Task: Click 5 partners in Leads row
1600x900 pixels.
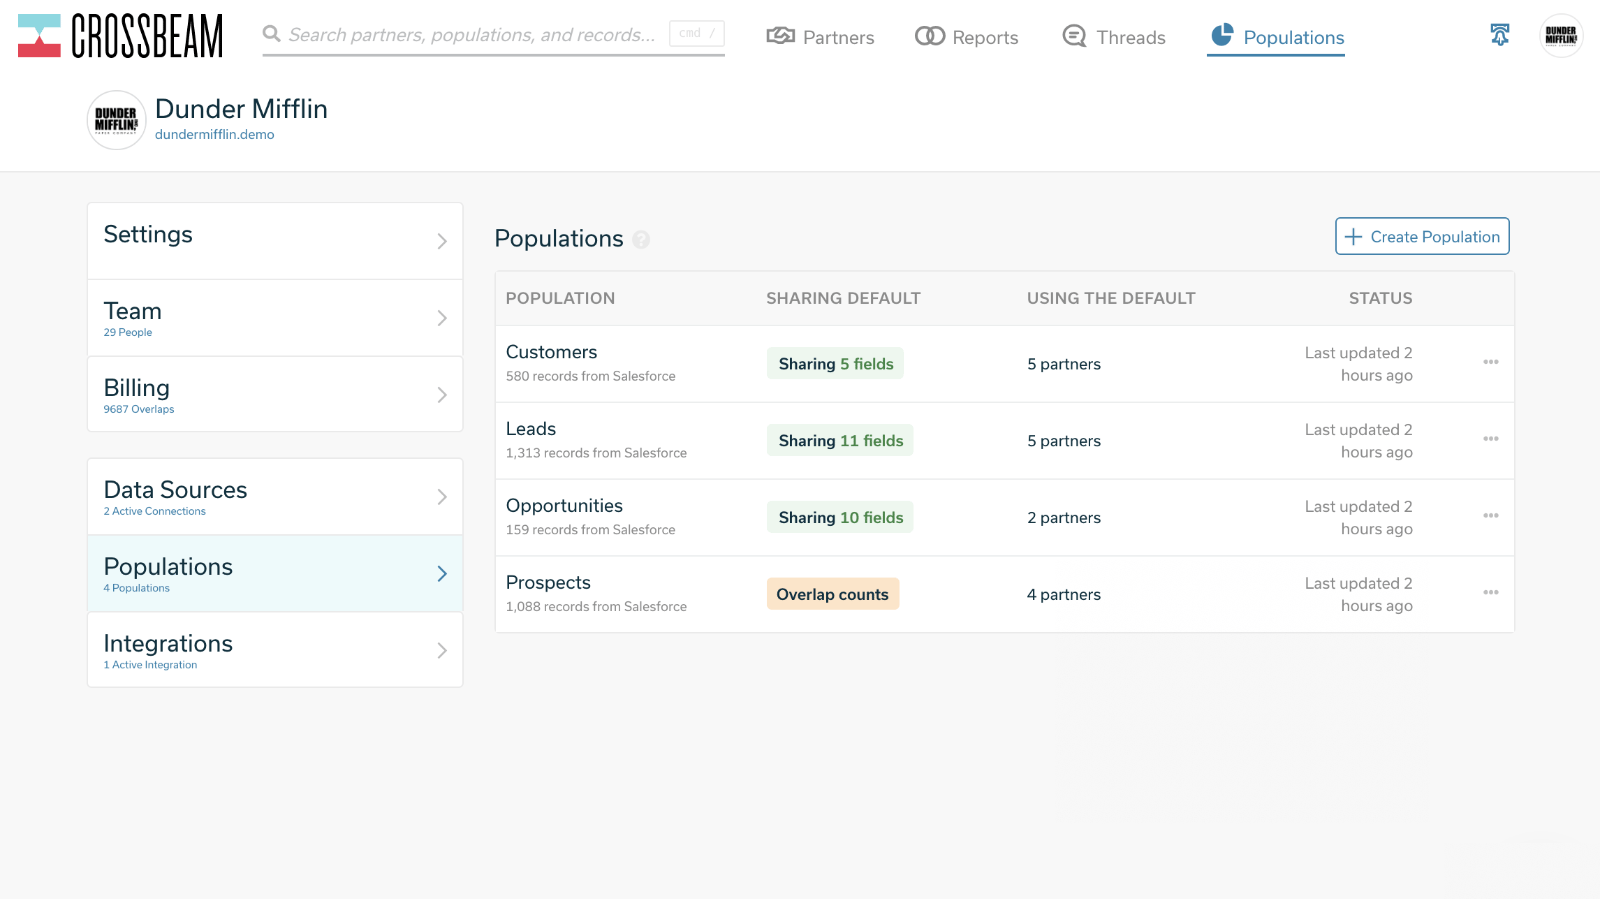Action: [1064, 441]
